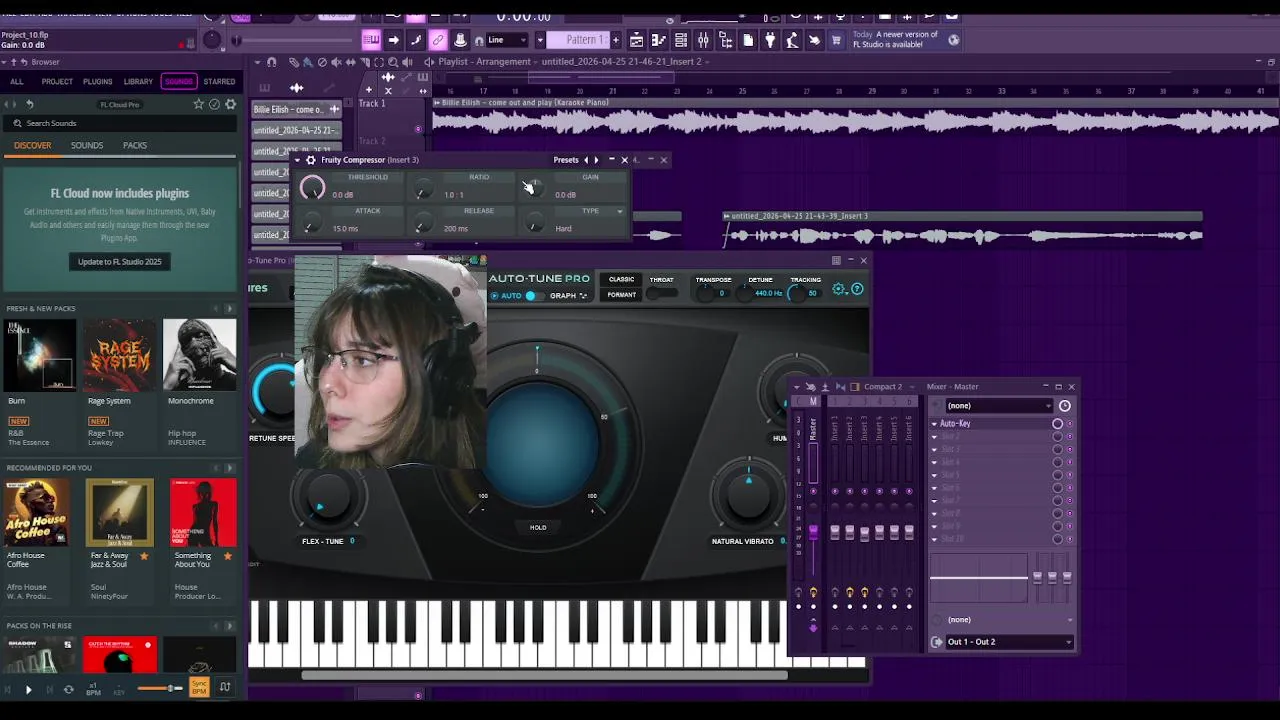Select the playlist zoom magnifier tool
1280x720 pixels.
coord(393,62)
